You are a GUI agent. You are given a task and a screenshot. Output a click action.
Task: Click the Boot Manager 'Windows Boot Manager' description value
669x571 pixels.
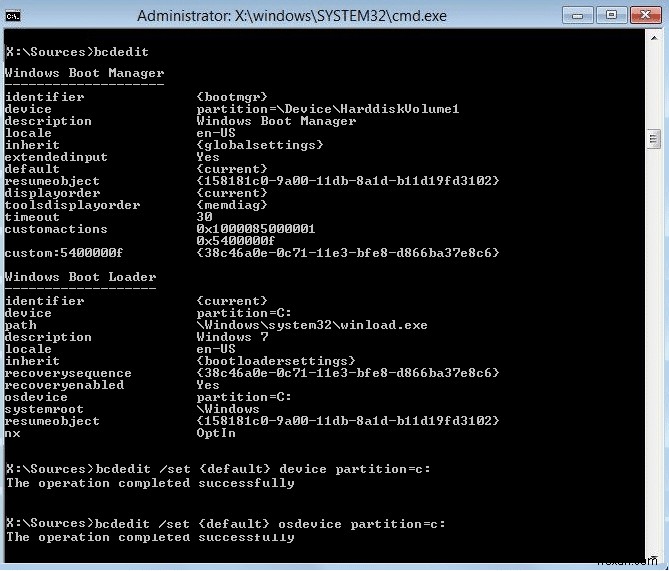[276, 121]
